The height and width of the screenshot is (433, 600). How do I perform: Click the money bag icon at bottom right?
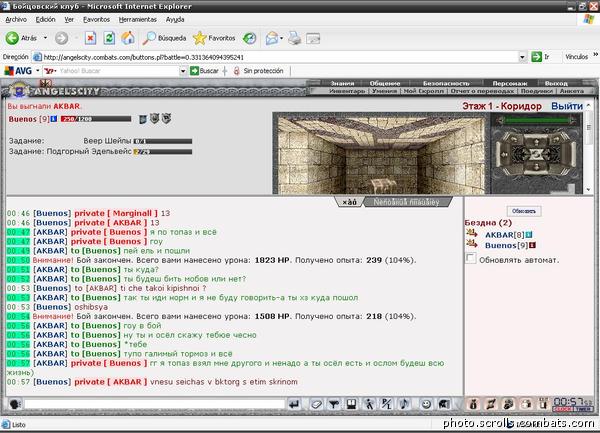pos(473,404)
